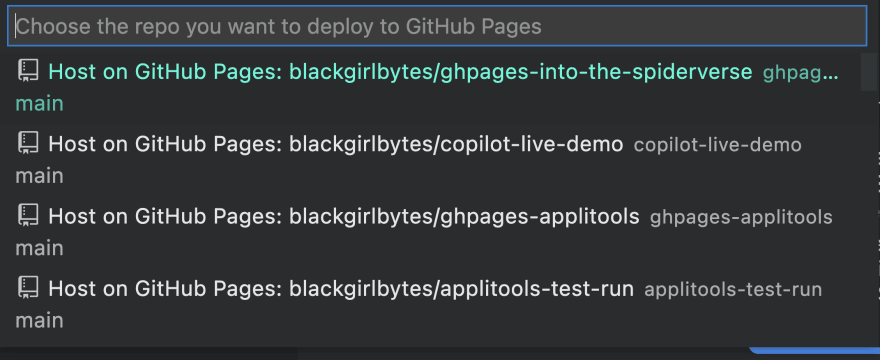Click 'main' branch label under copilot-live-demo
The width and height of the screenshot is (880, 360).
(39, 176)
